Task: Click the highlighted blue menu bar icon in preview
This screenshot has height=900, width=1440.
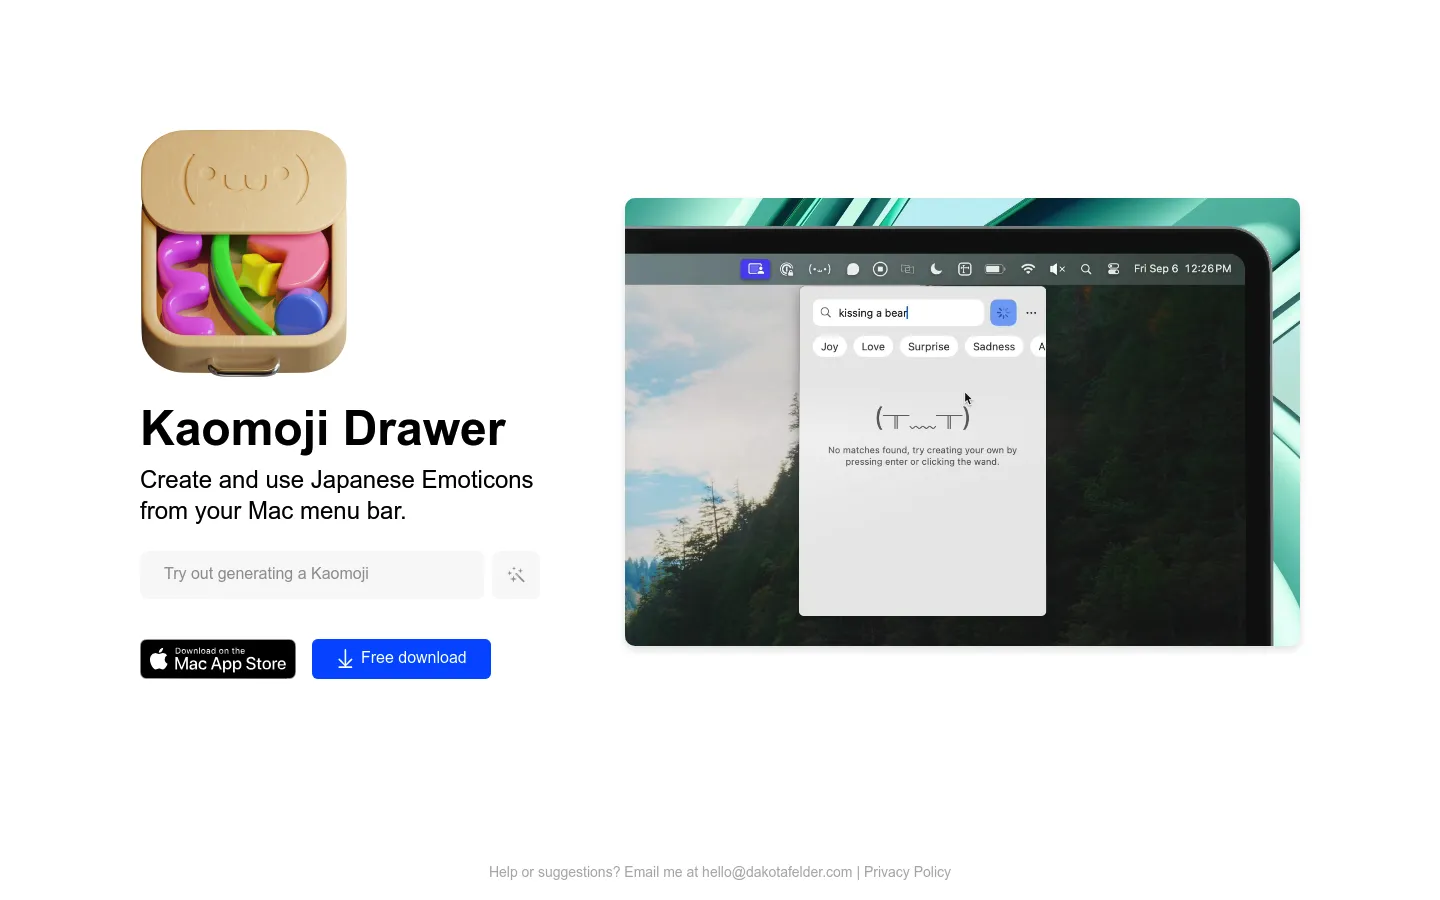Action: pyautogui.click(x=756, y=269)
